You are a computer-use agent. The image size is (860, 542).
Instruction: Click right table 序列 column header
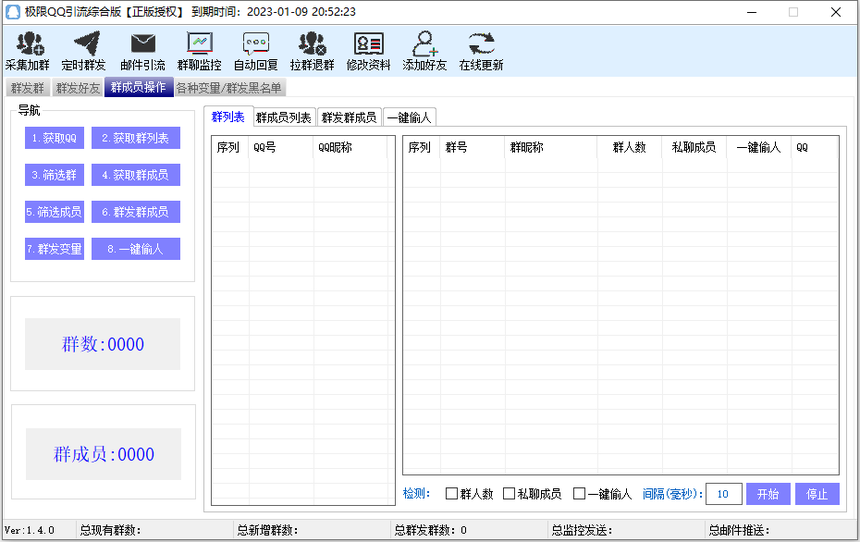(421, 148)
